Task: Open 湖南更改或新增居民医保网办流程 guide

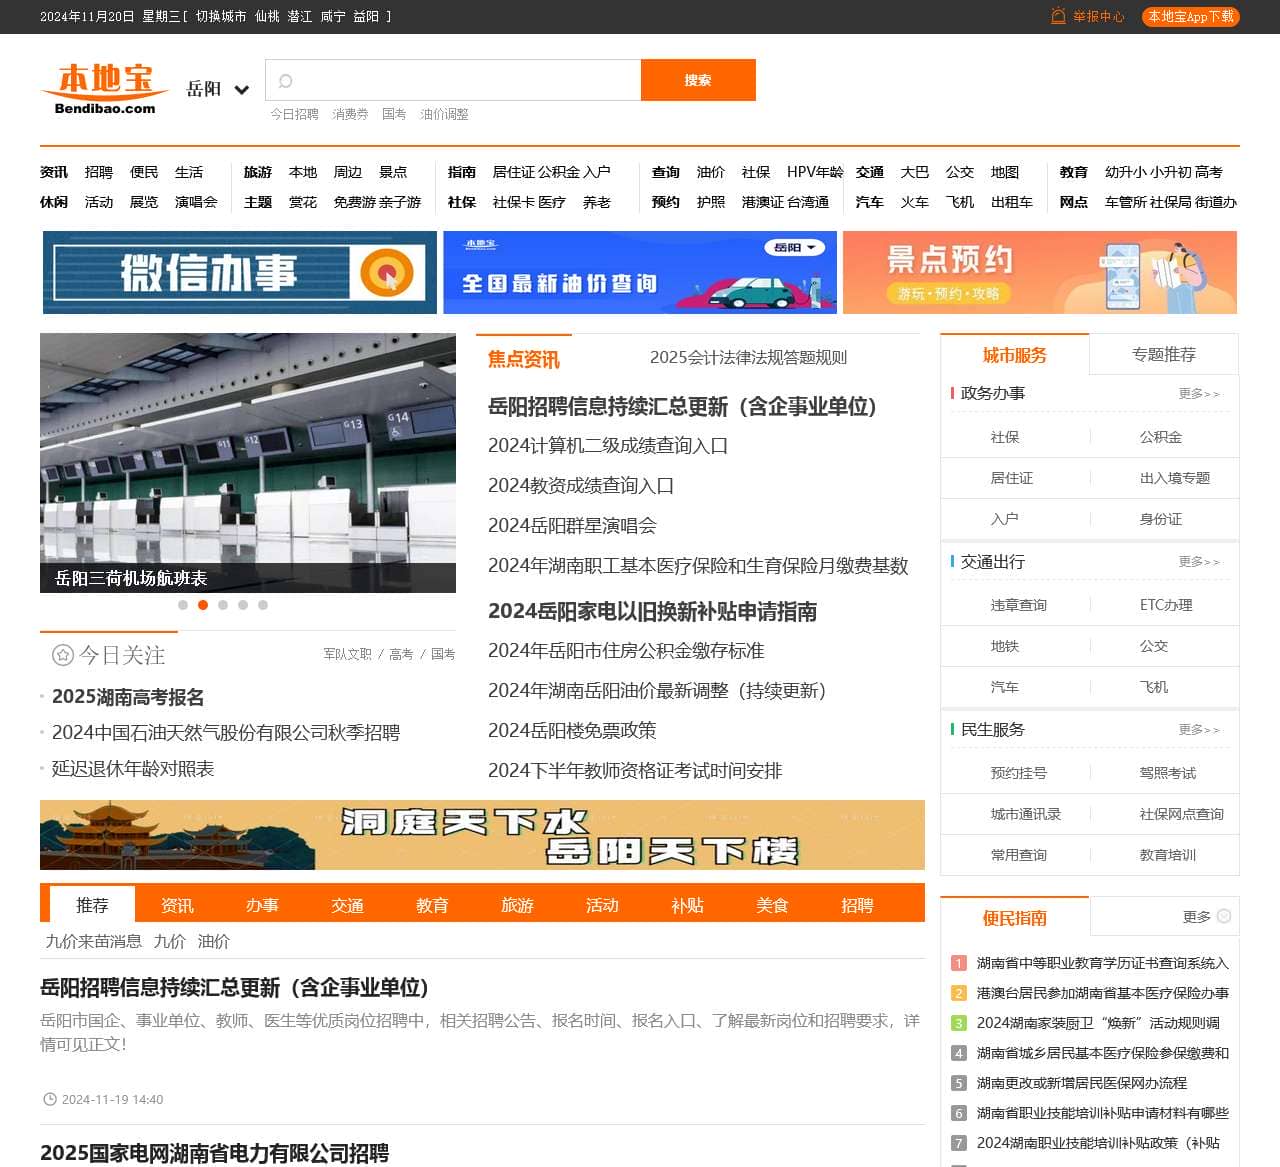Action: point(1081,1083)
